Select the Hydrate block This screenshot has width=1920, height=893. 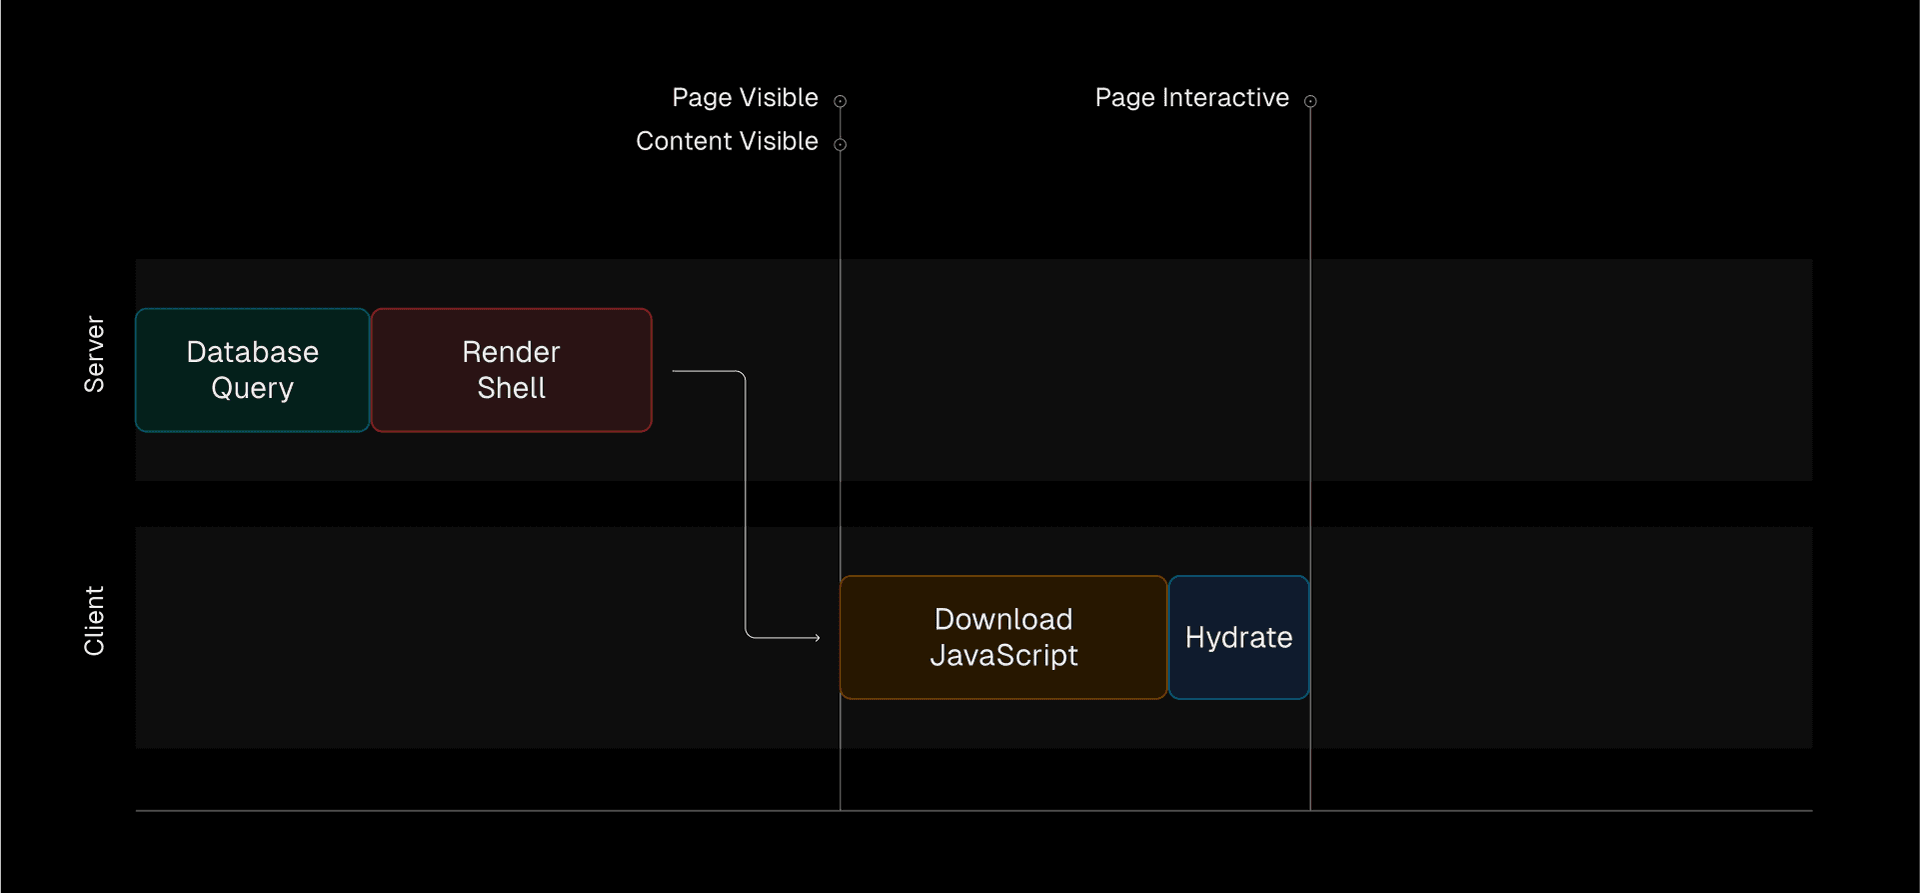pyautogui.click(x=1238, y=637)
